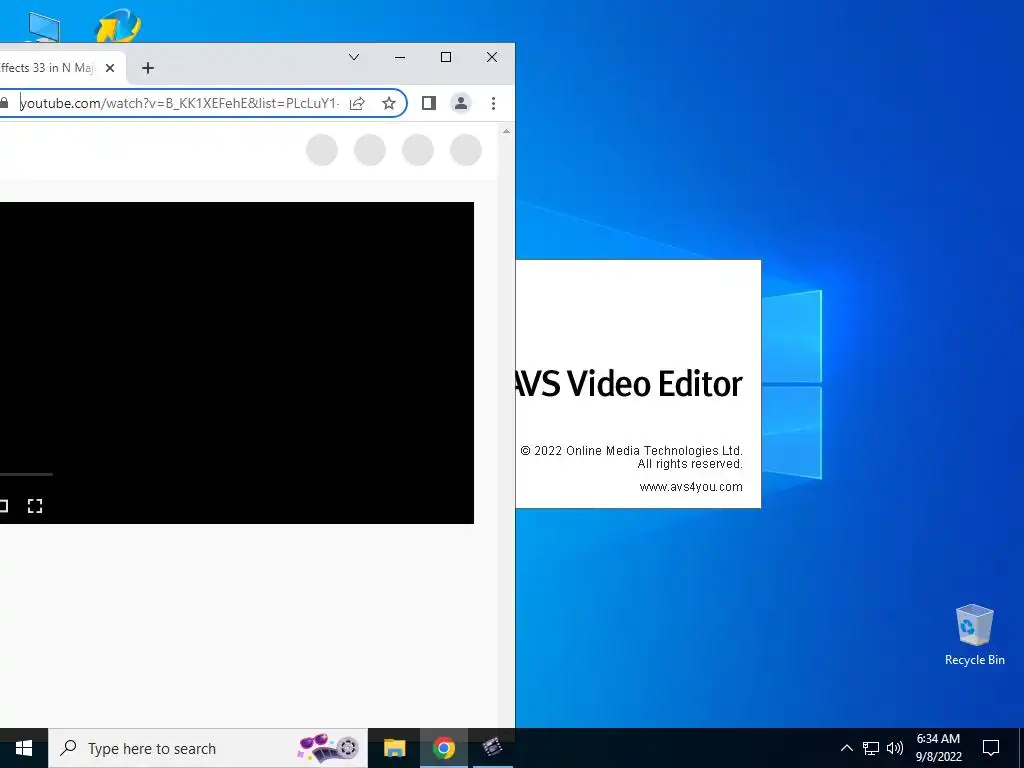View site information via lock icon

click(x=4, y=103)
